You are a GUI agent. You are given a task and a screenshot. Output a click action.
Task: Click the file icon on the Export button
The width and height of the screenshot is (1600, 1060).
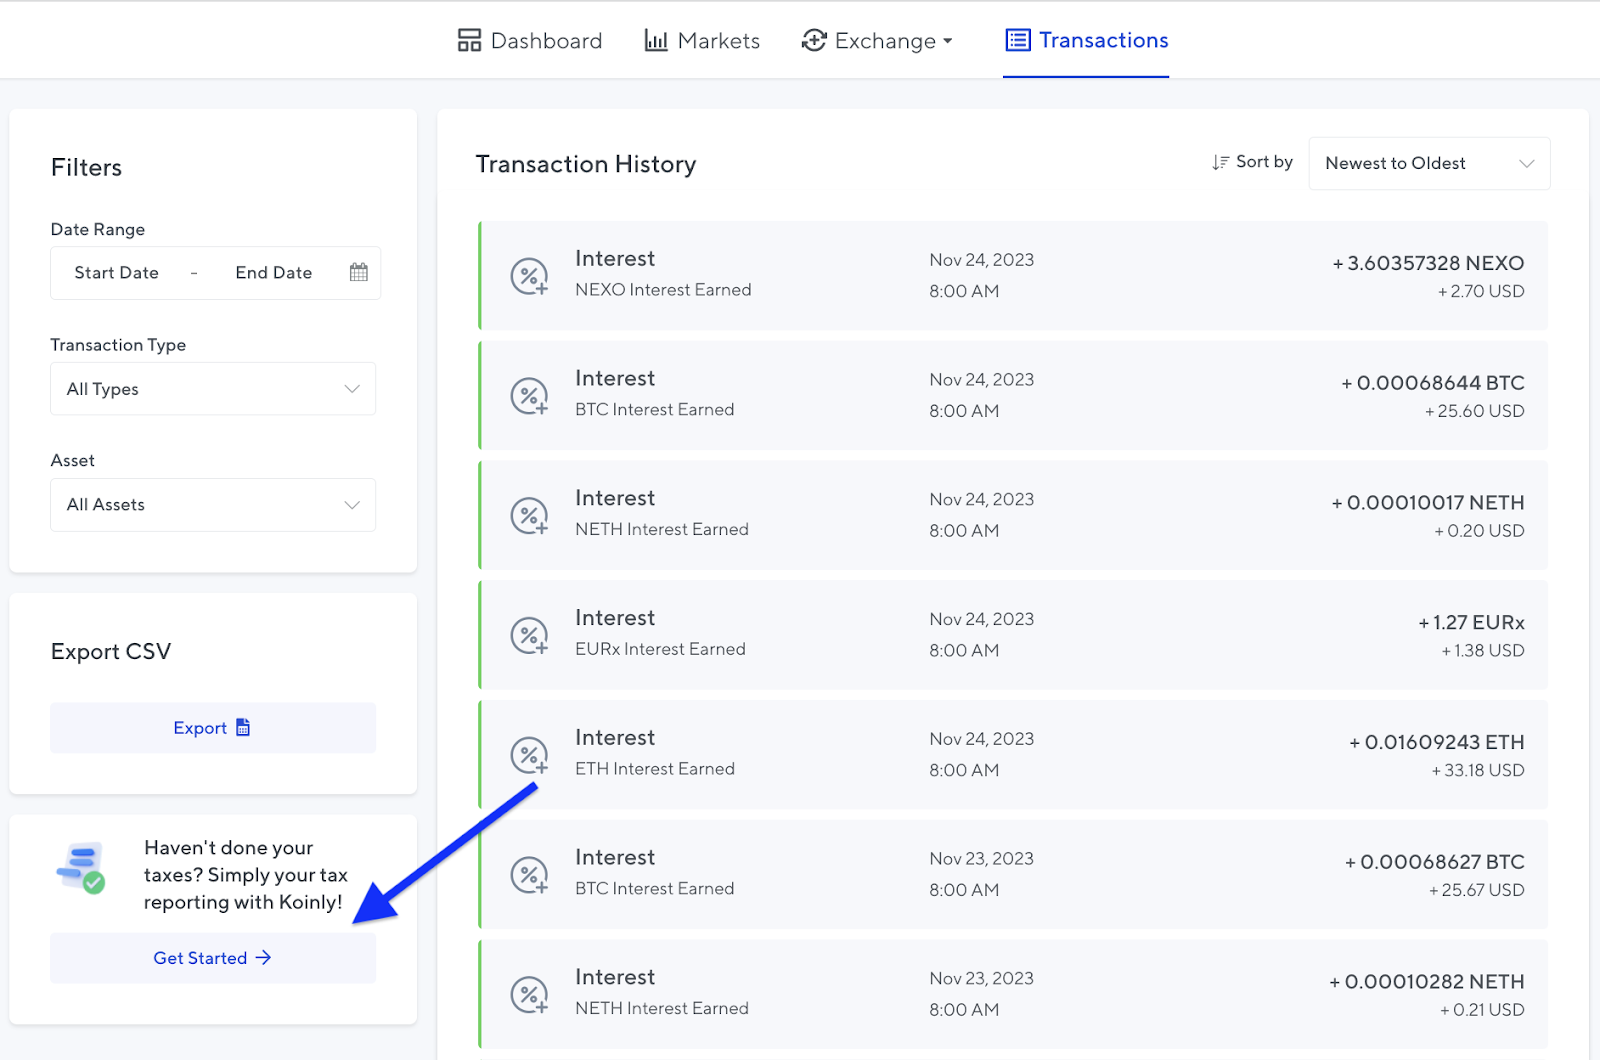243,727
